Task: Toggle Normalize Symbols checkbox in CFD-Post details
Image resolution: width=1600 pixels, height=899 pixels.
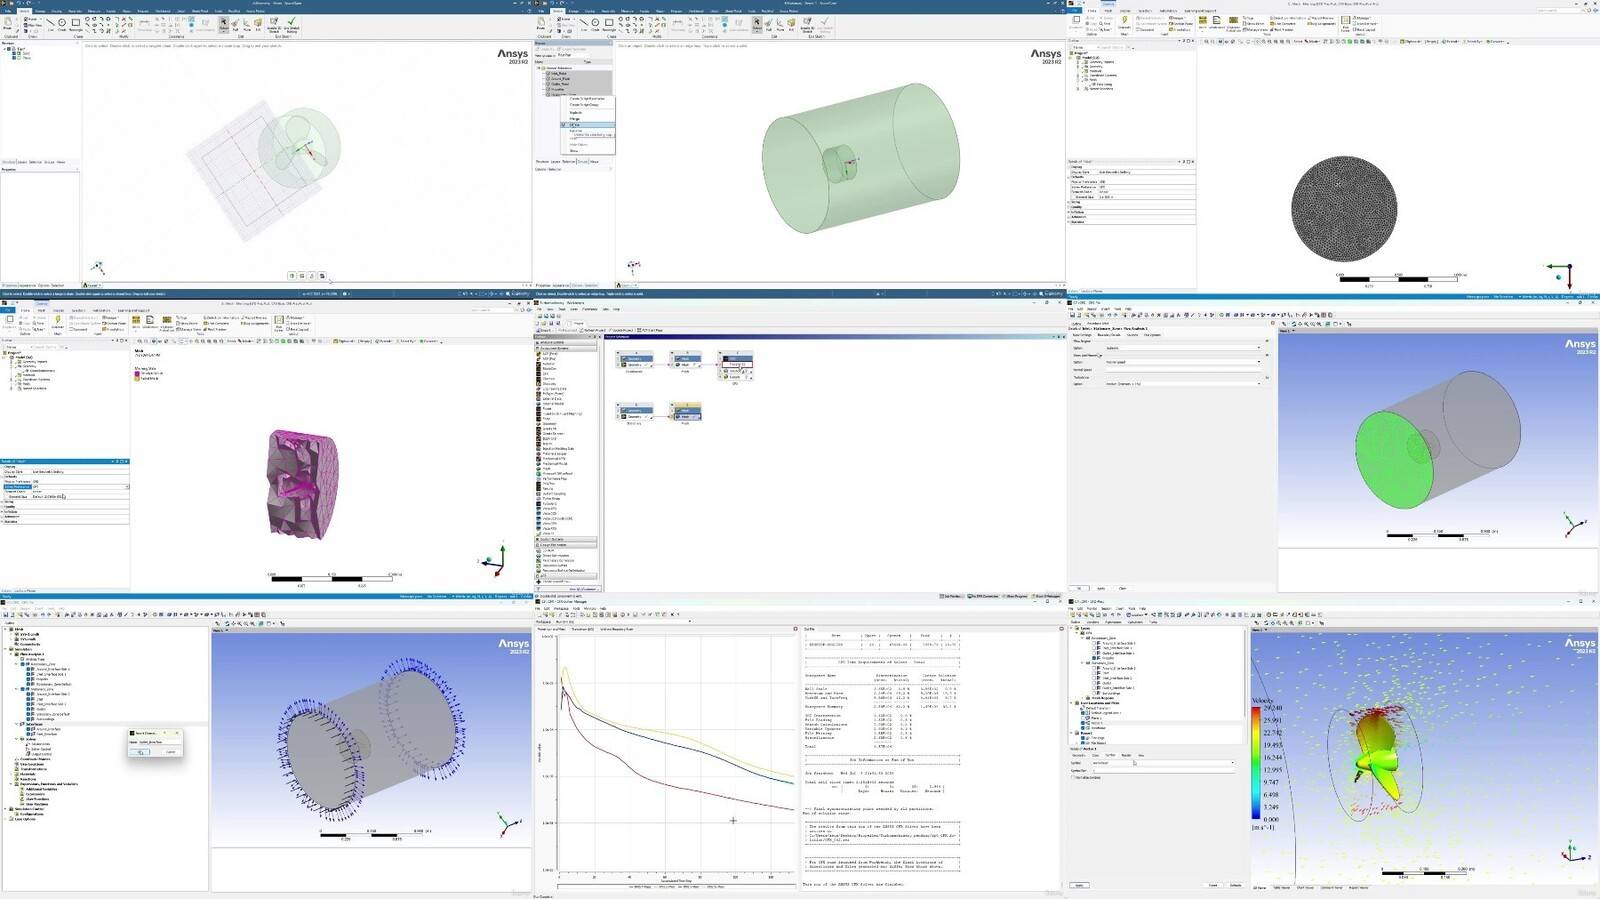Action: click(1073, 777)
